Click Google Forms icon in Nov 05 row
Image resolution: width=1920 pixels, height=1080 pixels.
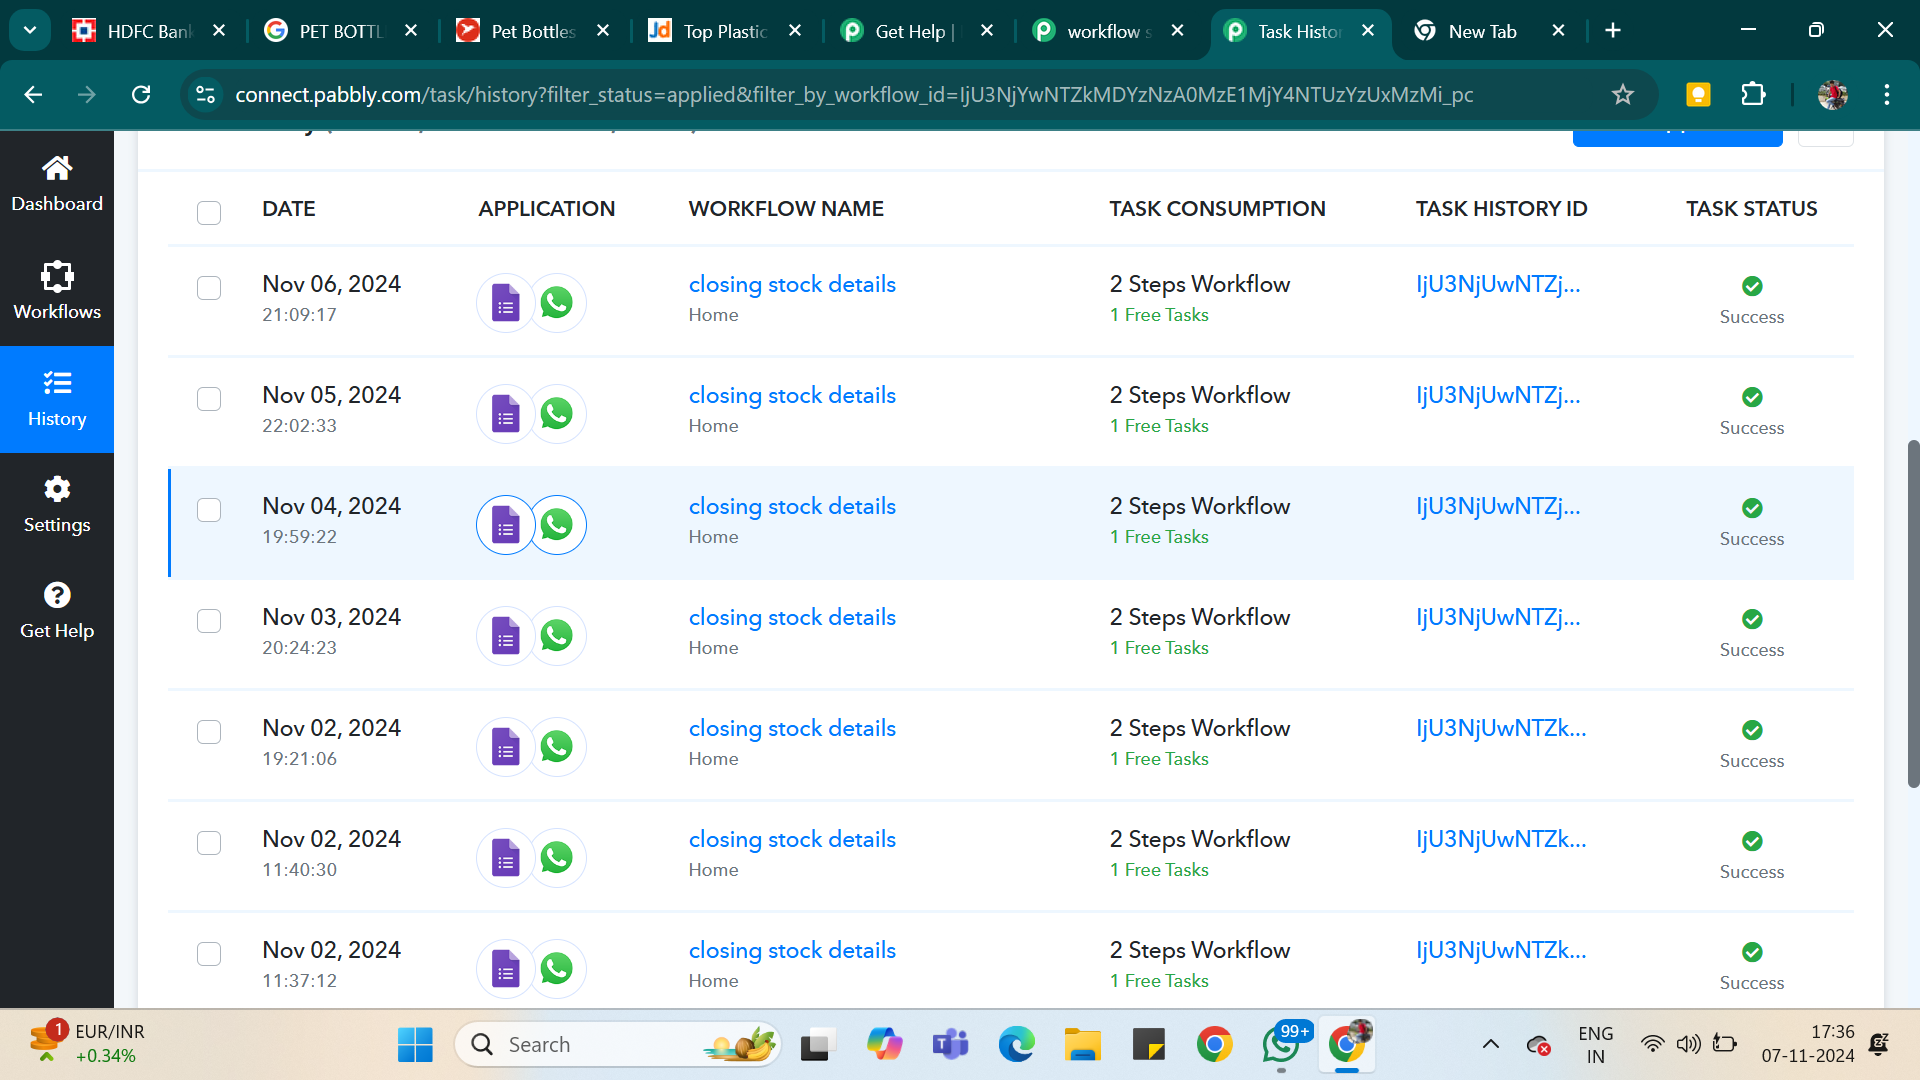505,414
